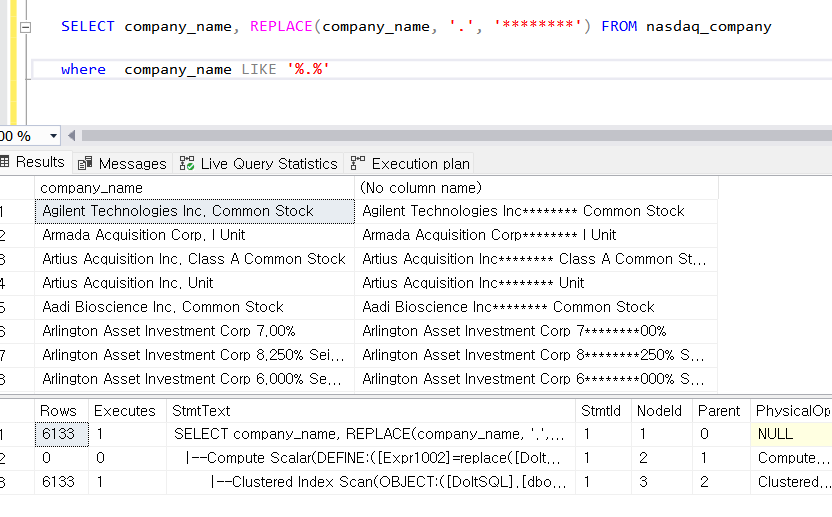Click the Execution plan icon

(x=358, y=163)
